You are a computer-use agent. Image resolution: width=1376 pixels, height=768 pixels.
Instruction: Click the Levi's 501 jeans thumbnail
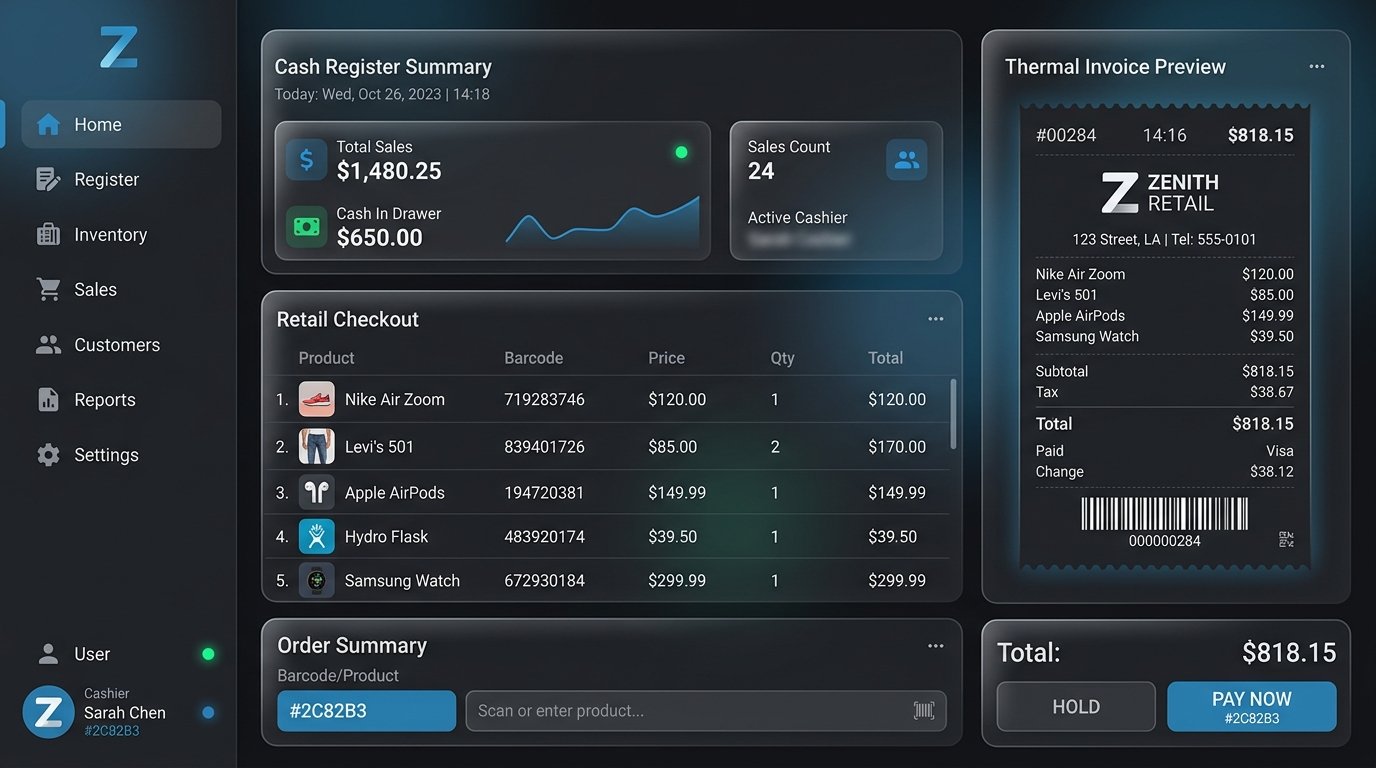[316, 446]
